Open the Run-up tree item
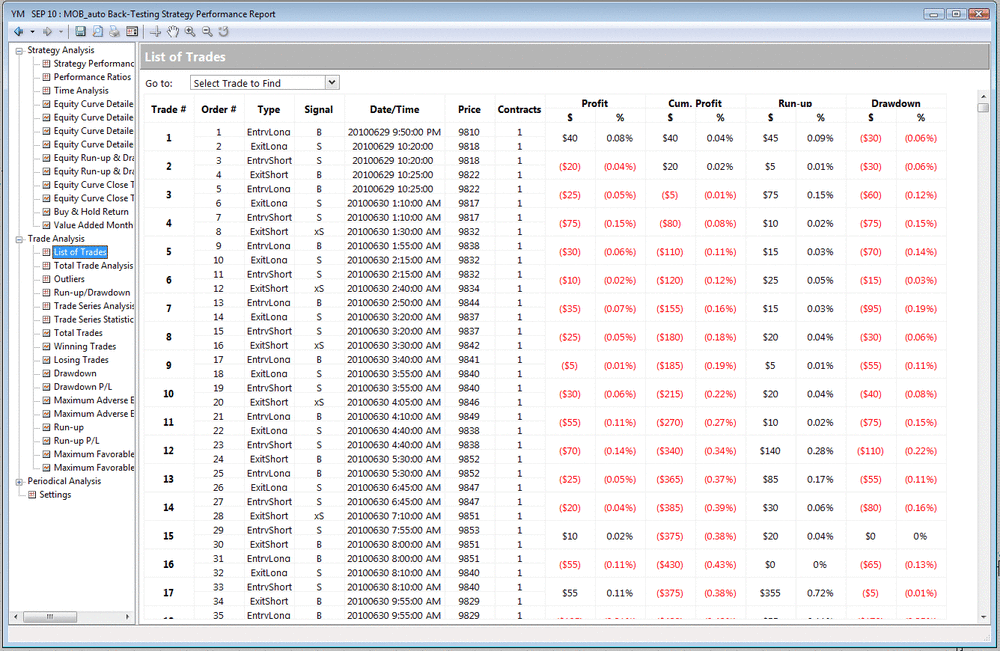This screenshot has width=1000, height=651. (69, 427)
